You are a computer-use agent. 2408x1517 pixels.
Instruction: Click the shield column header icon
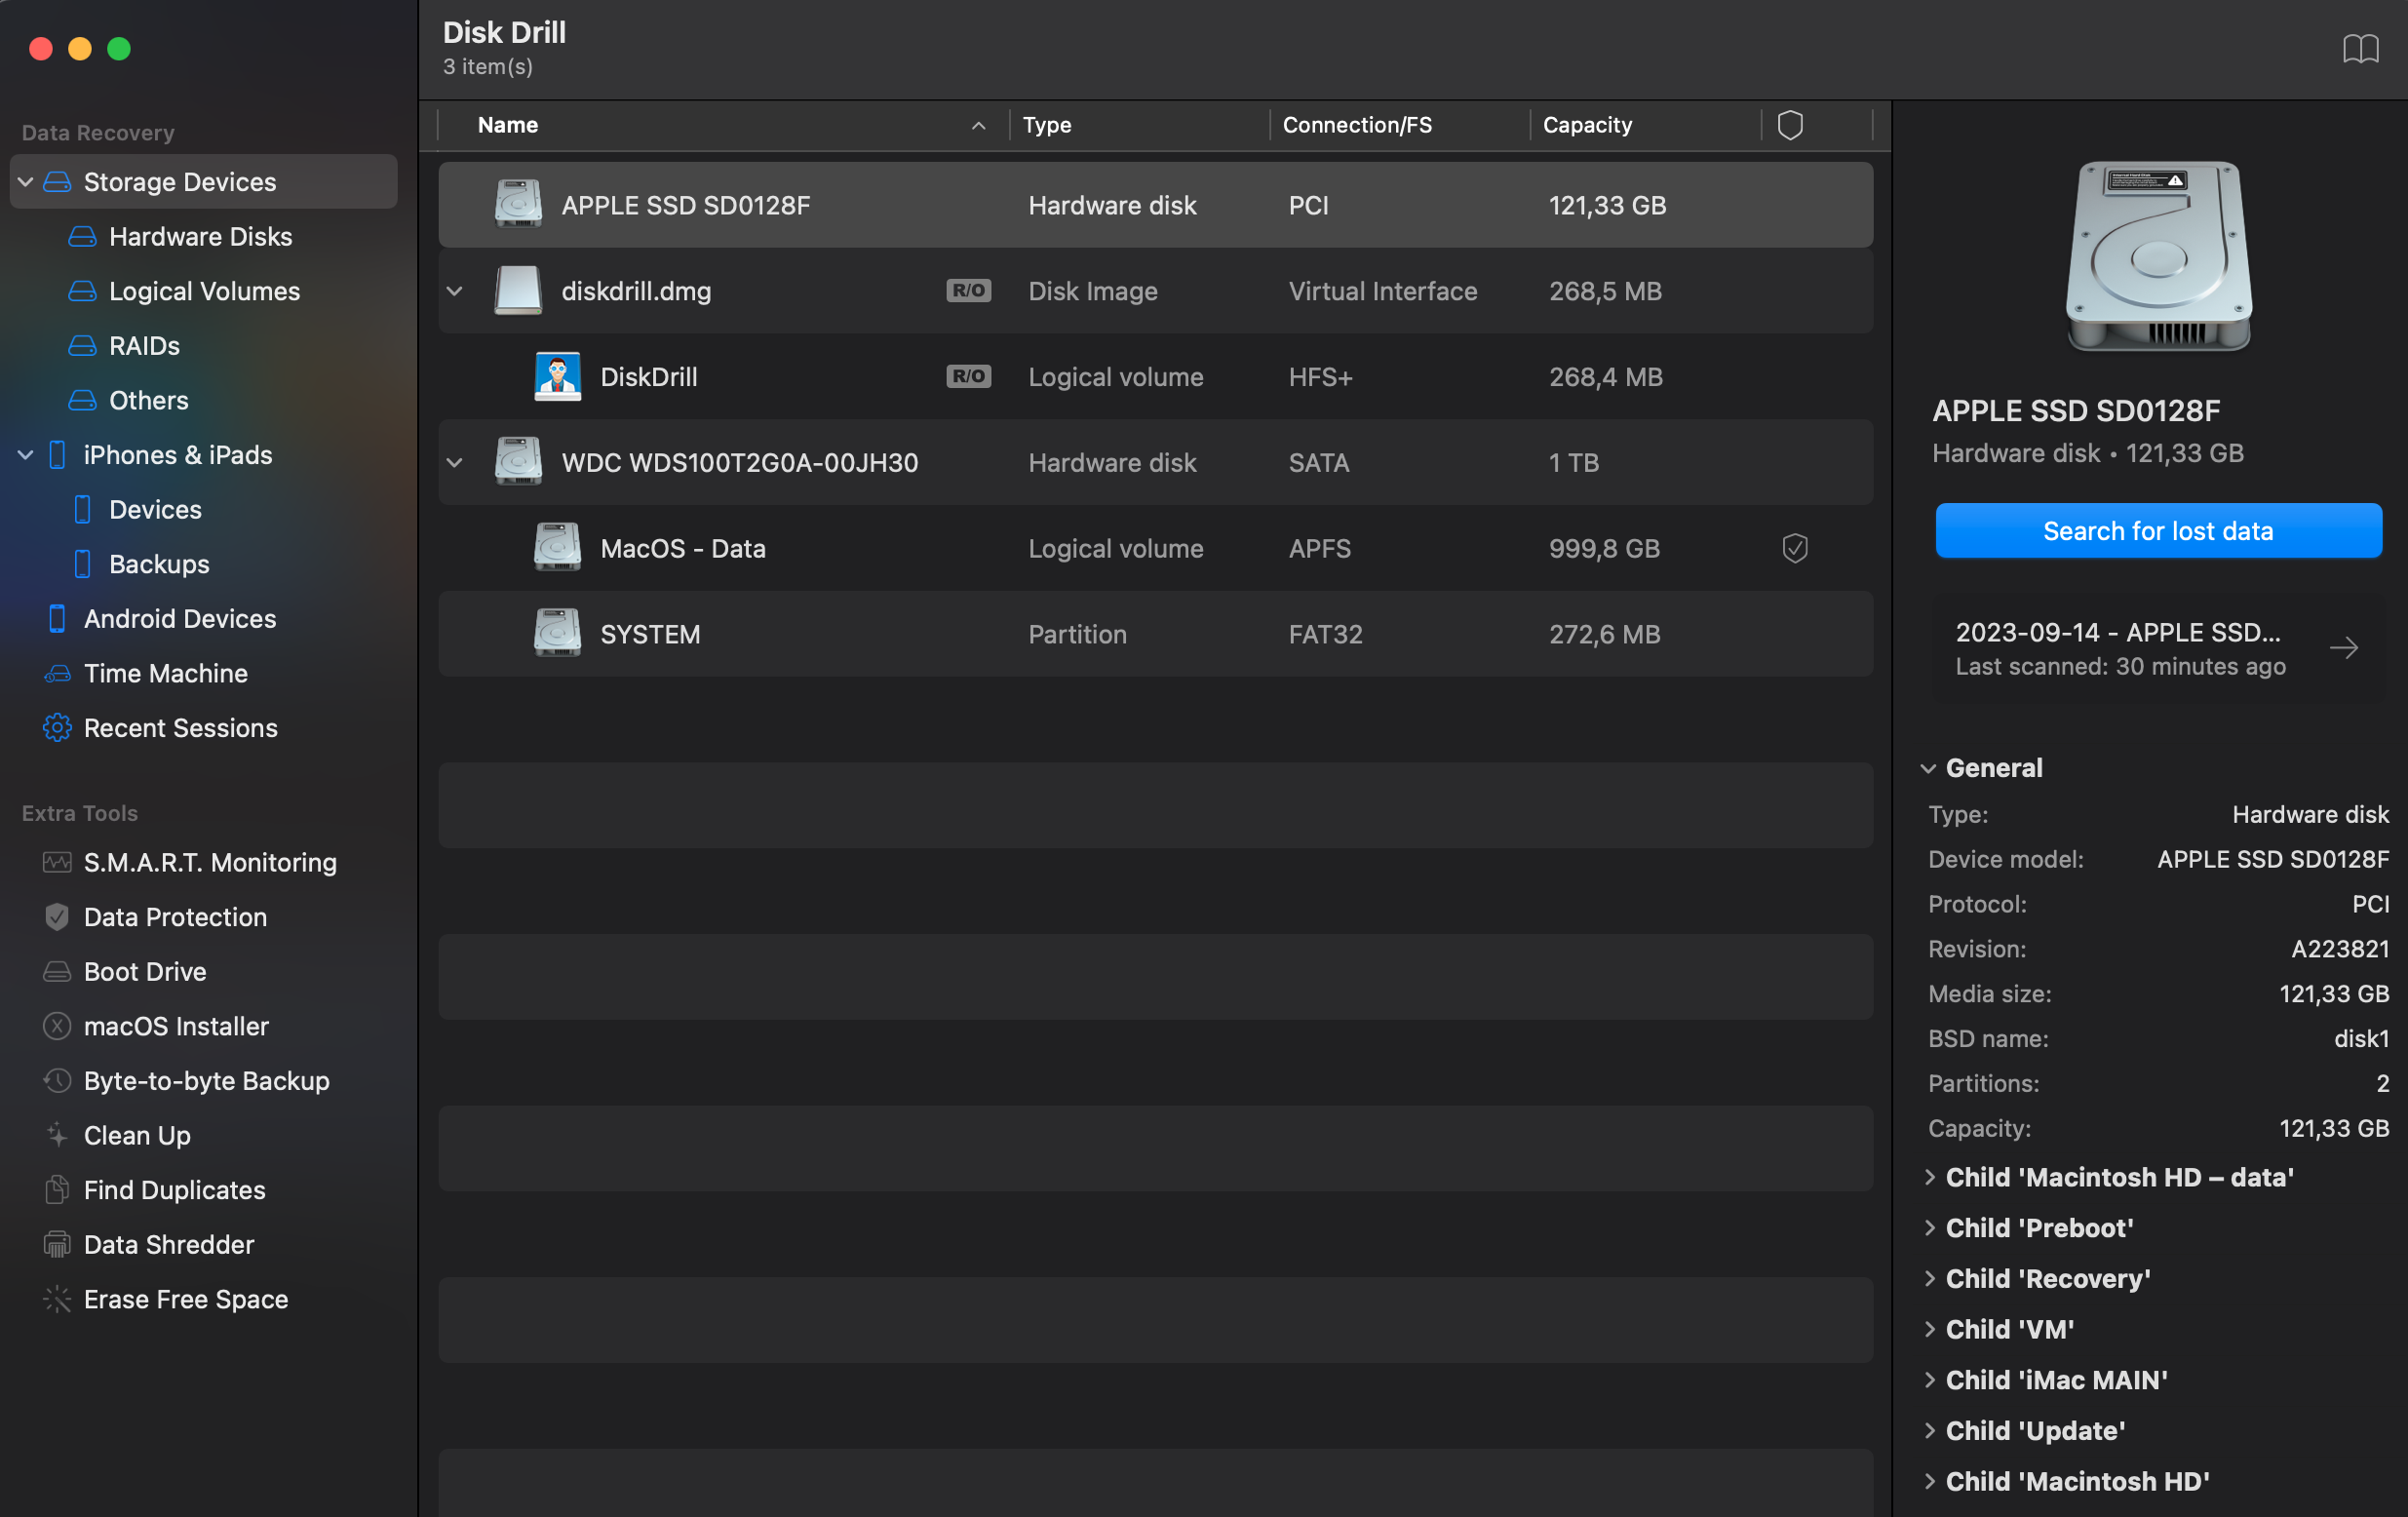point(1790,125)
